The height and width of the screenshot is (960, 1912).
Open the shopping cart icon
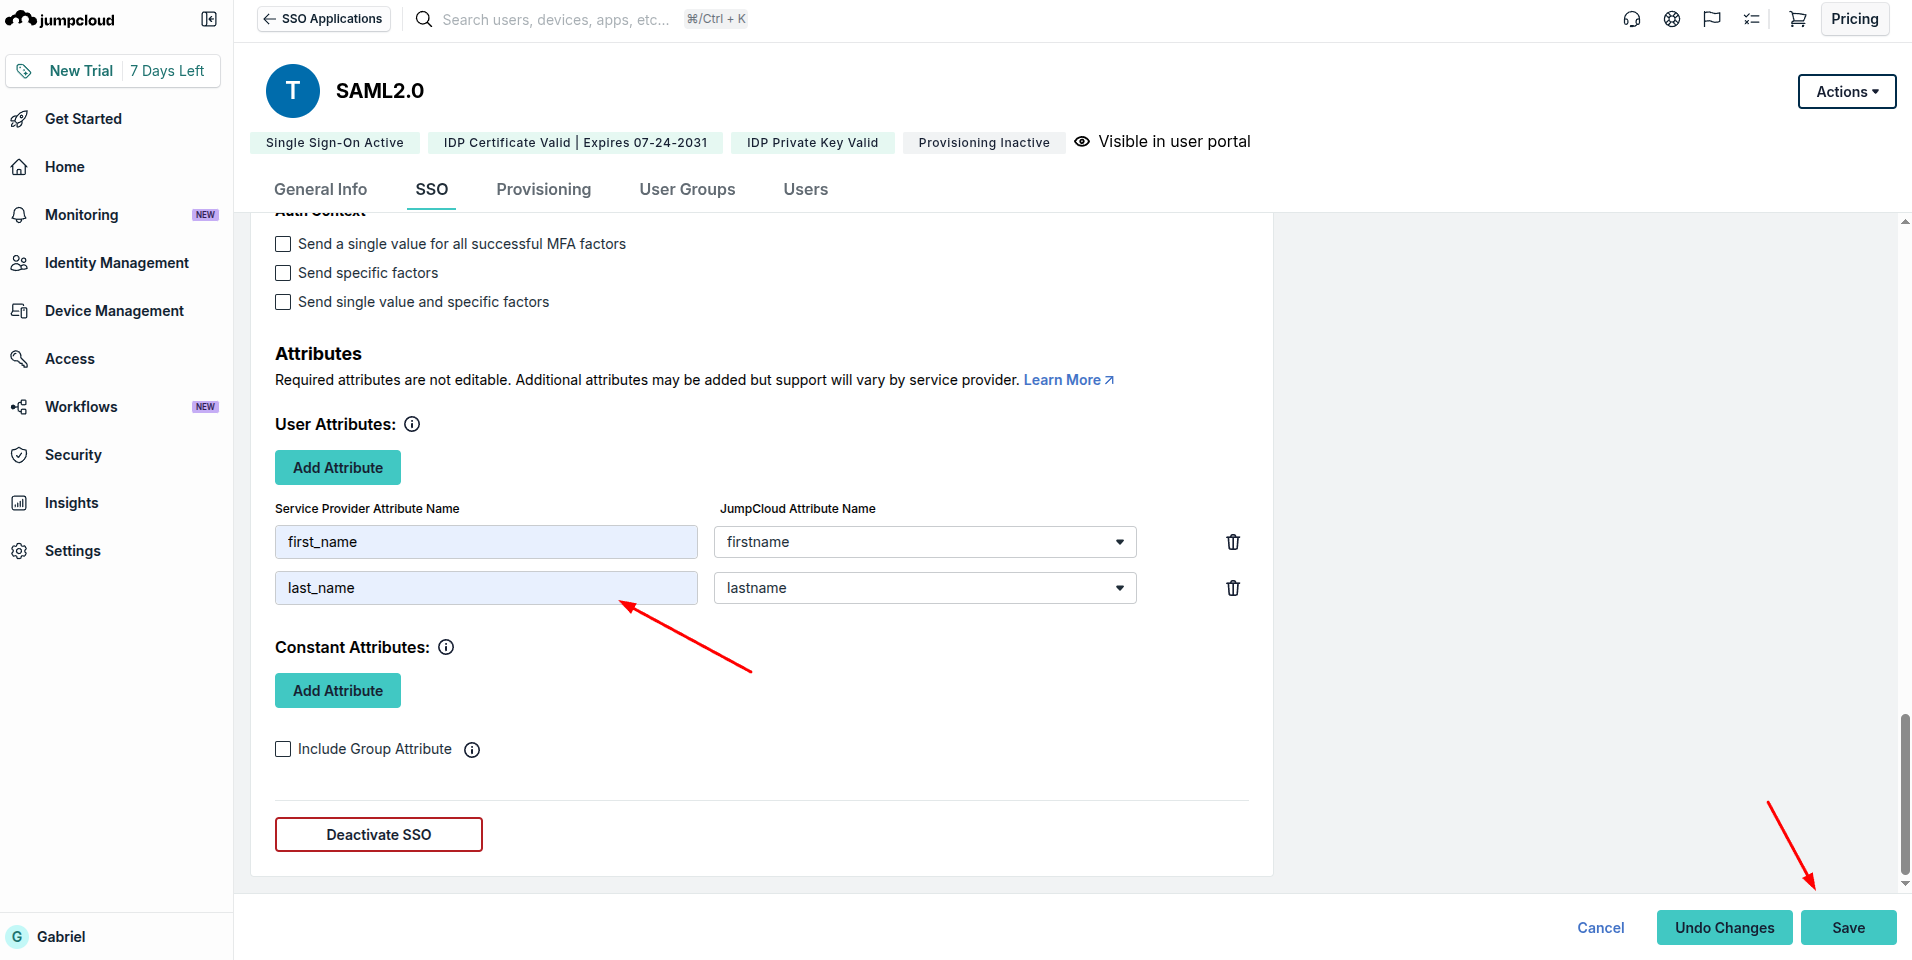(1798, 19)
